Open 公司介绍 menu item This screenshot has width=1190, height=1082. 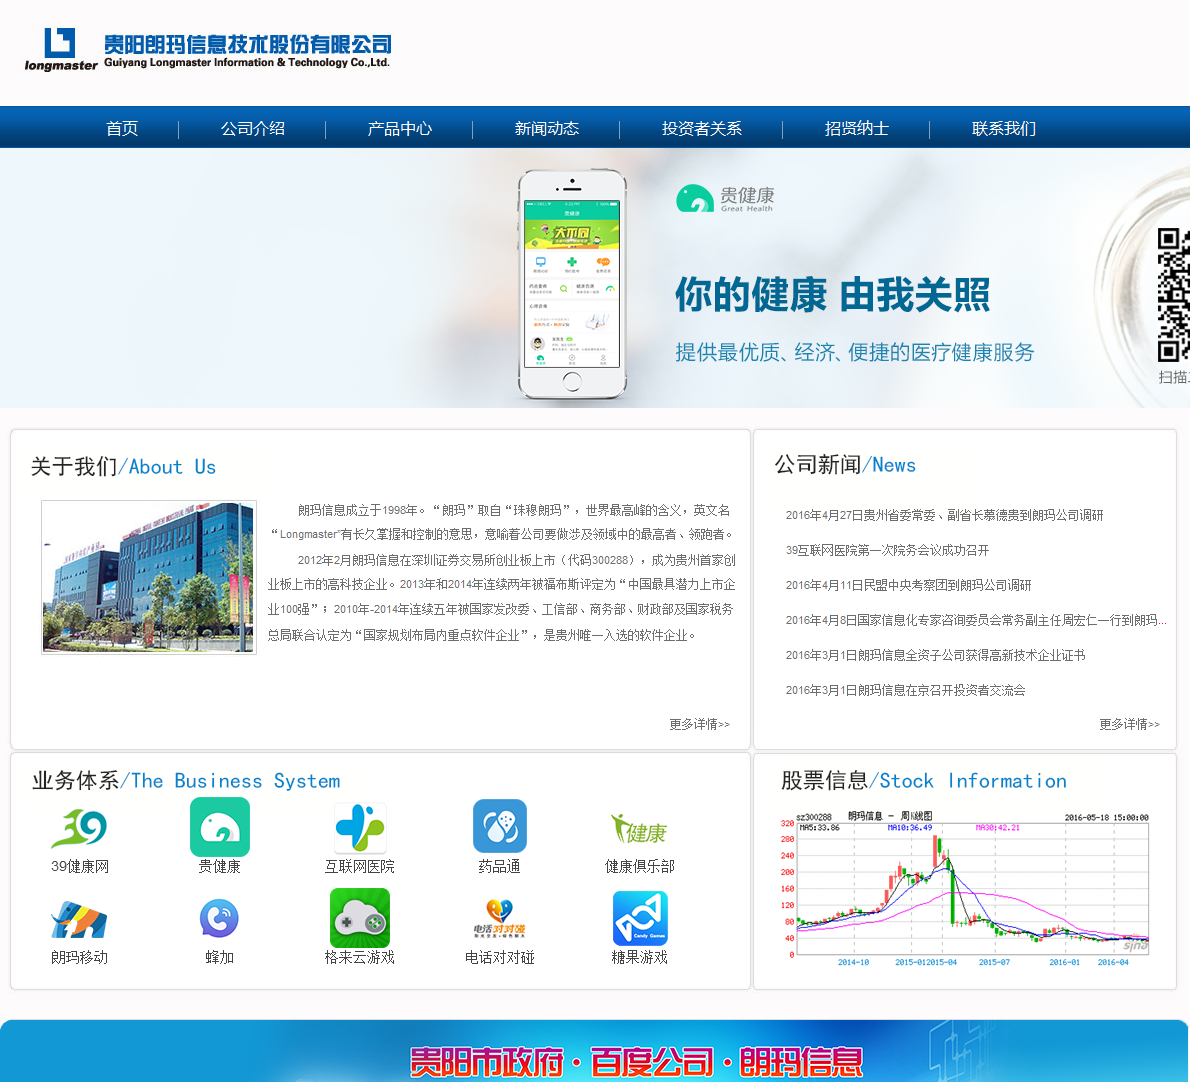pyautogui.click(x=253, y=128)
